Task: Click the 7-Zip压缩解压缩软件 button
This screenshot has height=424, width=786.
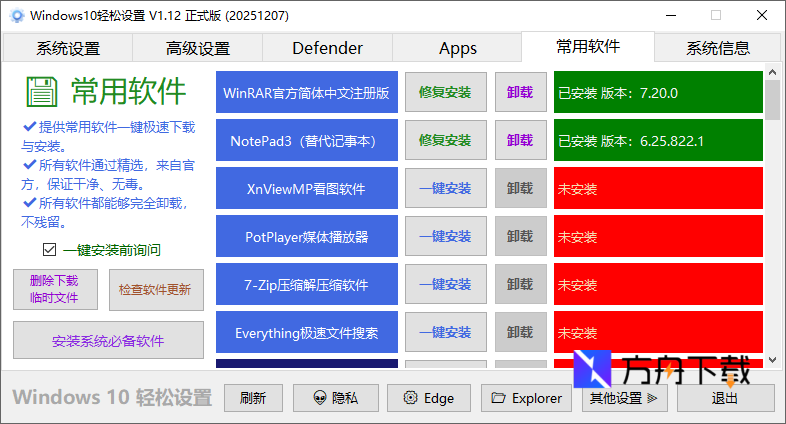Action: [307, 285]
